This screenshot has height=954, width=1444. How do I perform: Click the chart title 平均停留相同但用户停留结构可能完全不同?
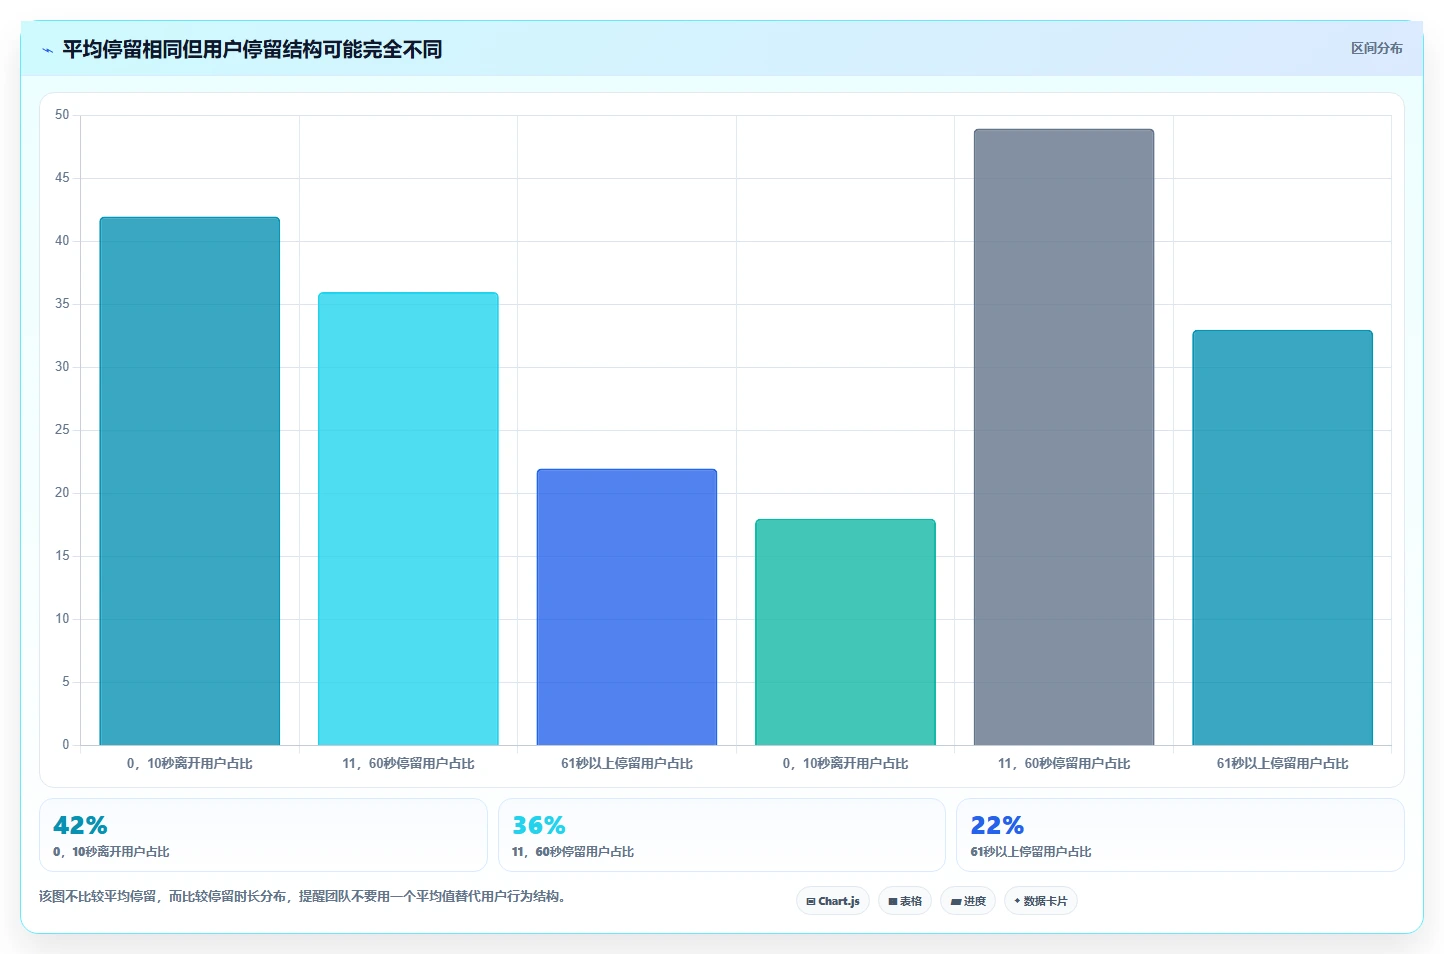tap(252, 49)
